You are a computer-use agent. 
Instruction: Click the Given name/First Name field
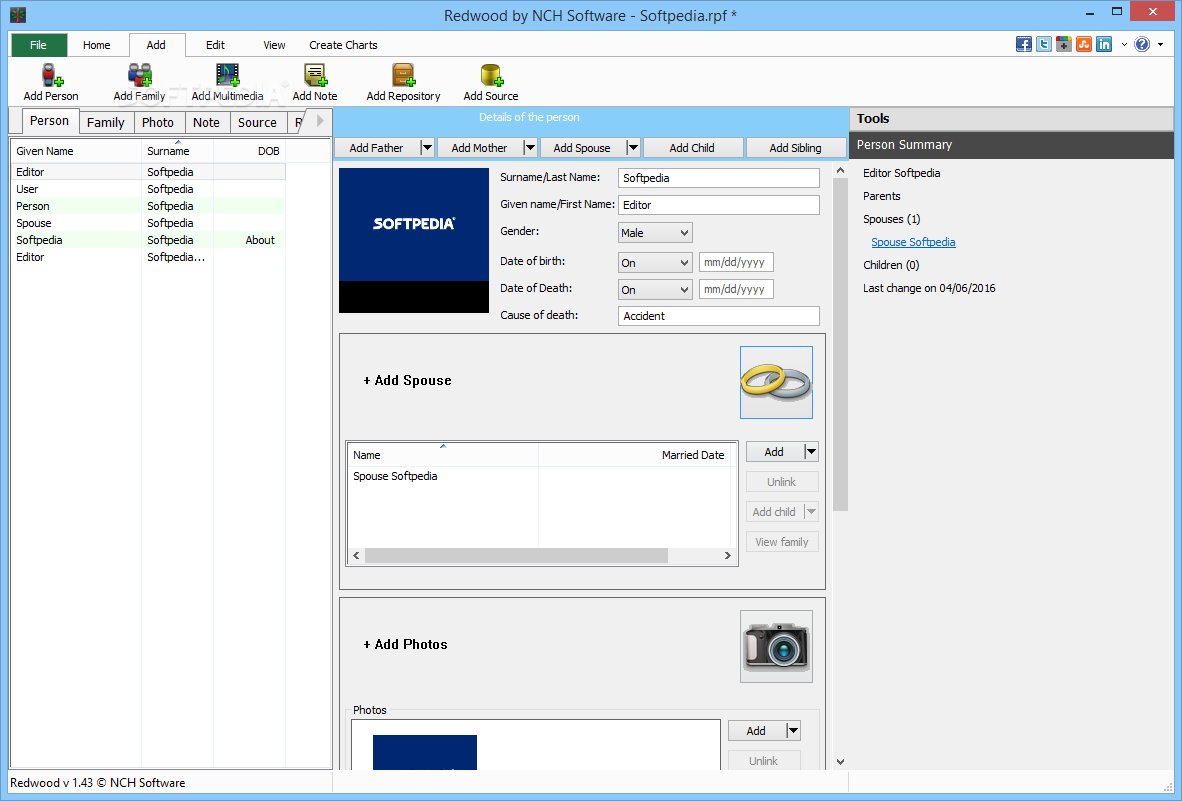pos(718,205)
